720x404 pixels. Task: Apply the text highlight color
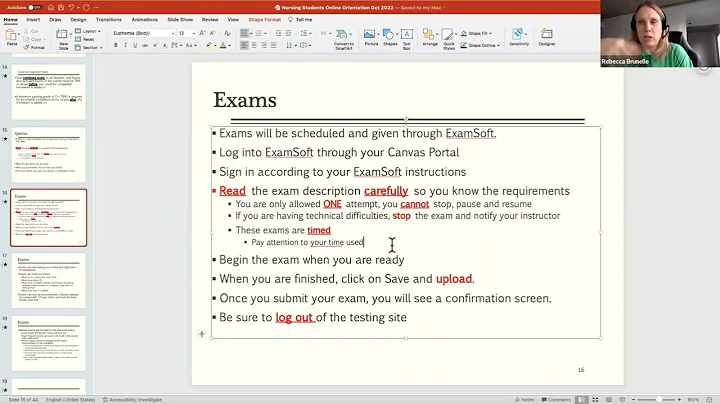pyautogui.click(x=209, y=45)
